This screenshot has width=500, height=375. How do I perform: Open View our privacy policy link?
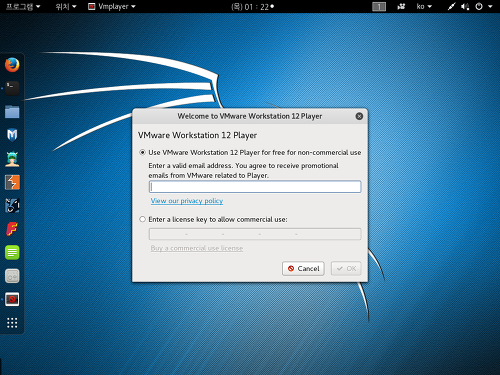click(x=187, y=201)
